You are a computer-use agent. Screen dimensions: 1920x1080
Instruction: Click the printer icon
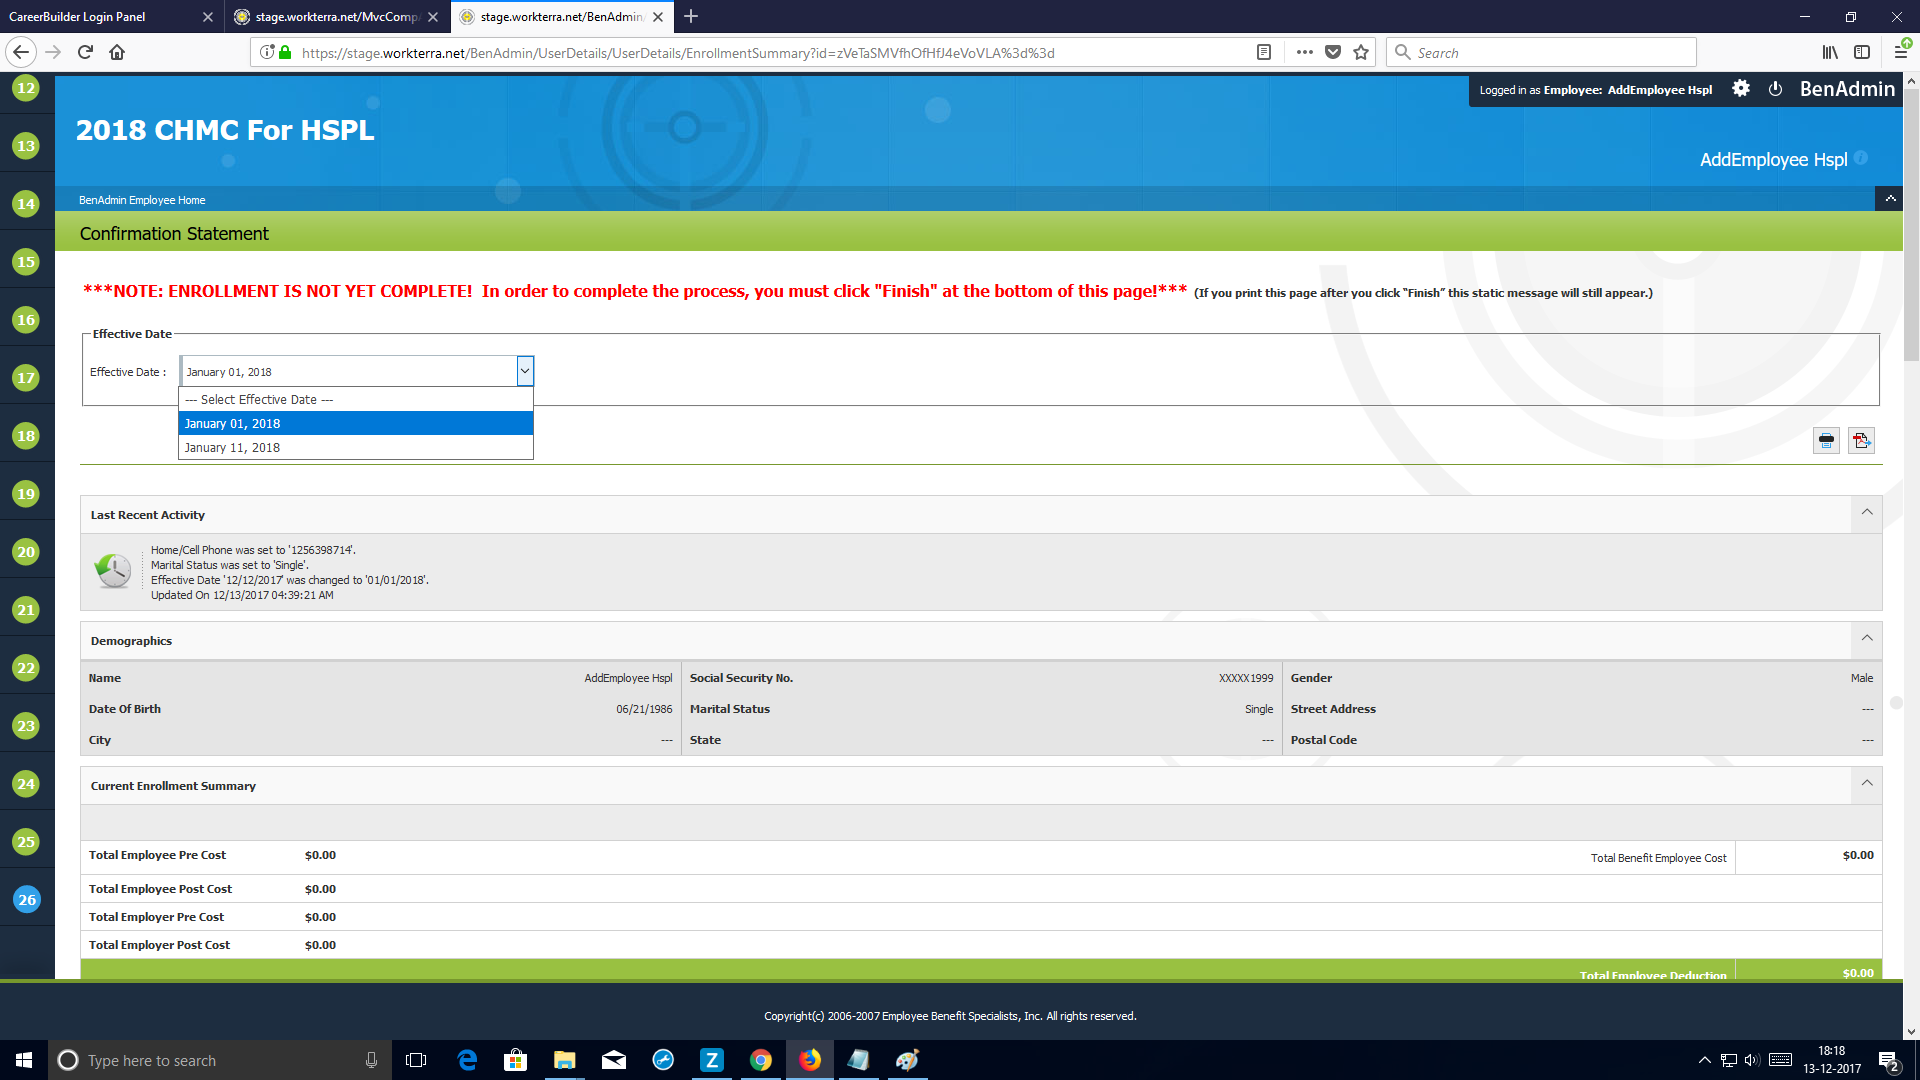pyautogui.click(x=1826, y=440)
